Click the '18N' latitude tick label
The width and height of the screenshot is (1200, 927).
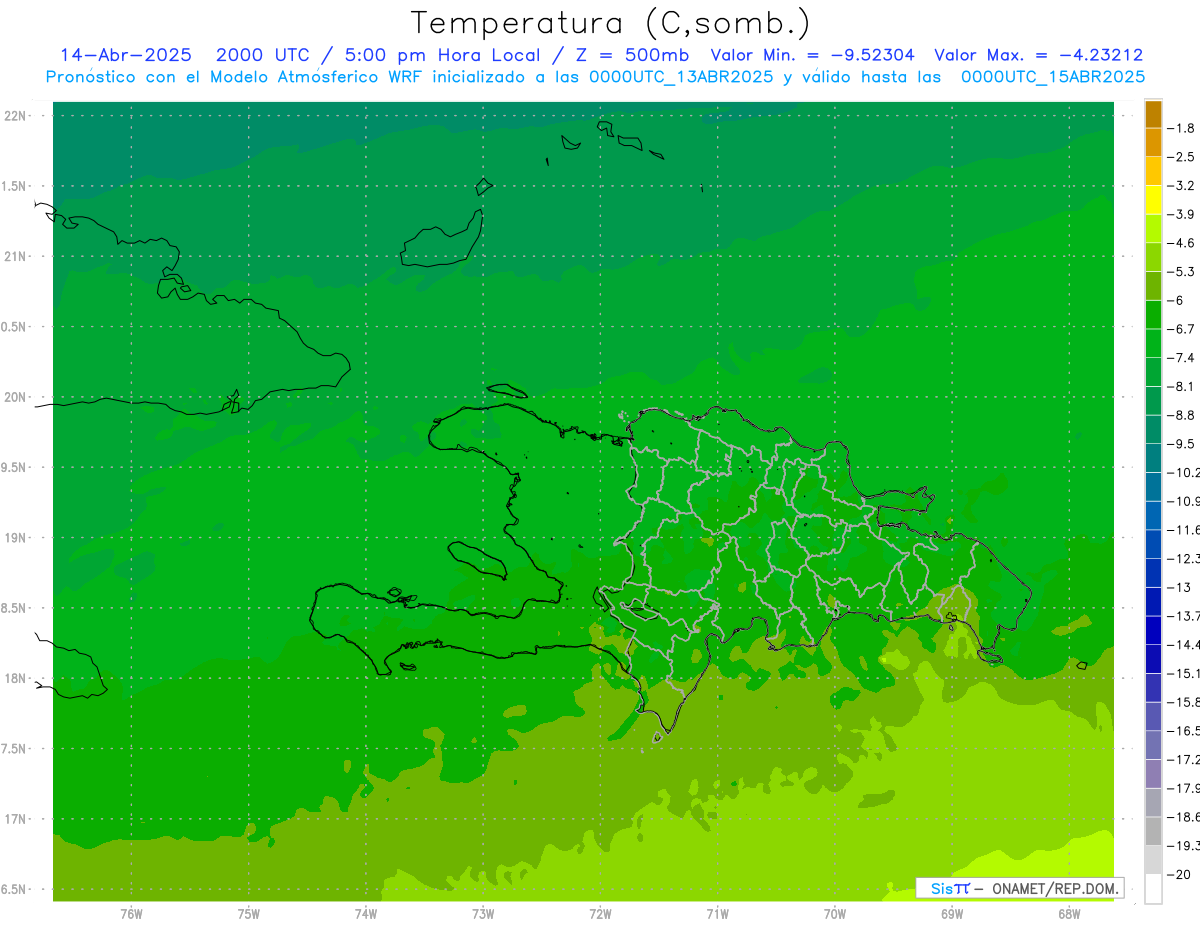(15, 678)
